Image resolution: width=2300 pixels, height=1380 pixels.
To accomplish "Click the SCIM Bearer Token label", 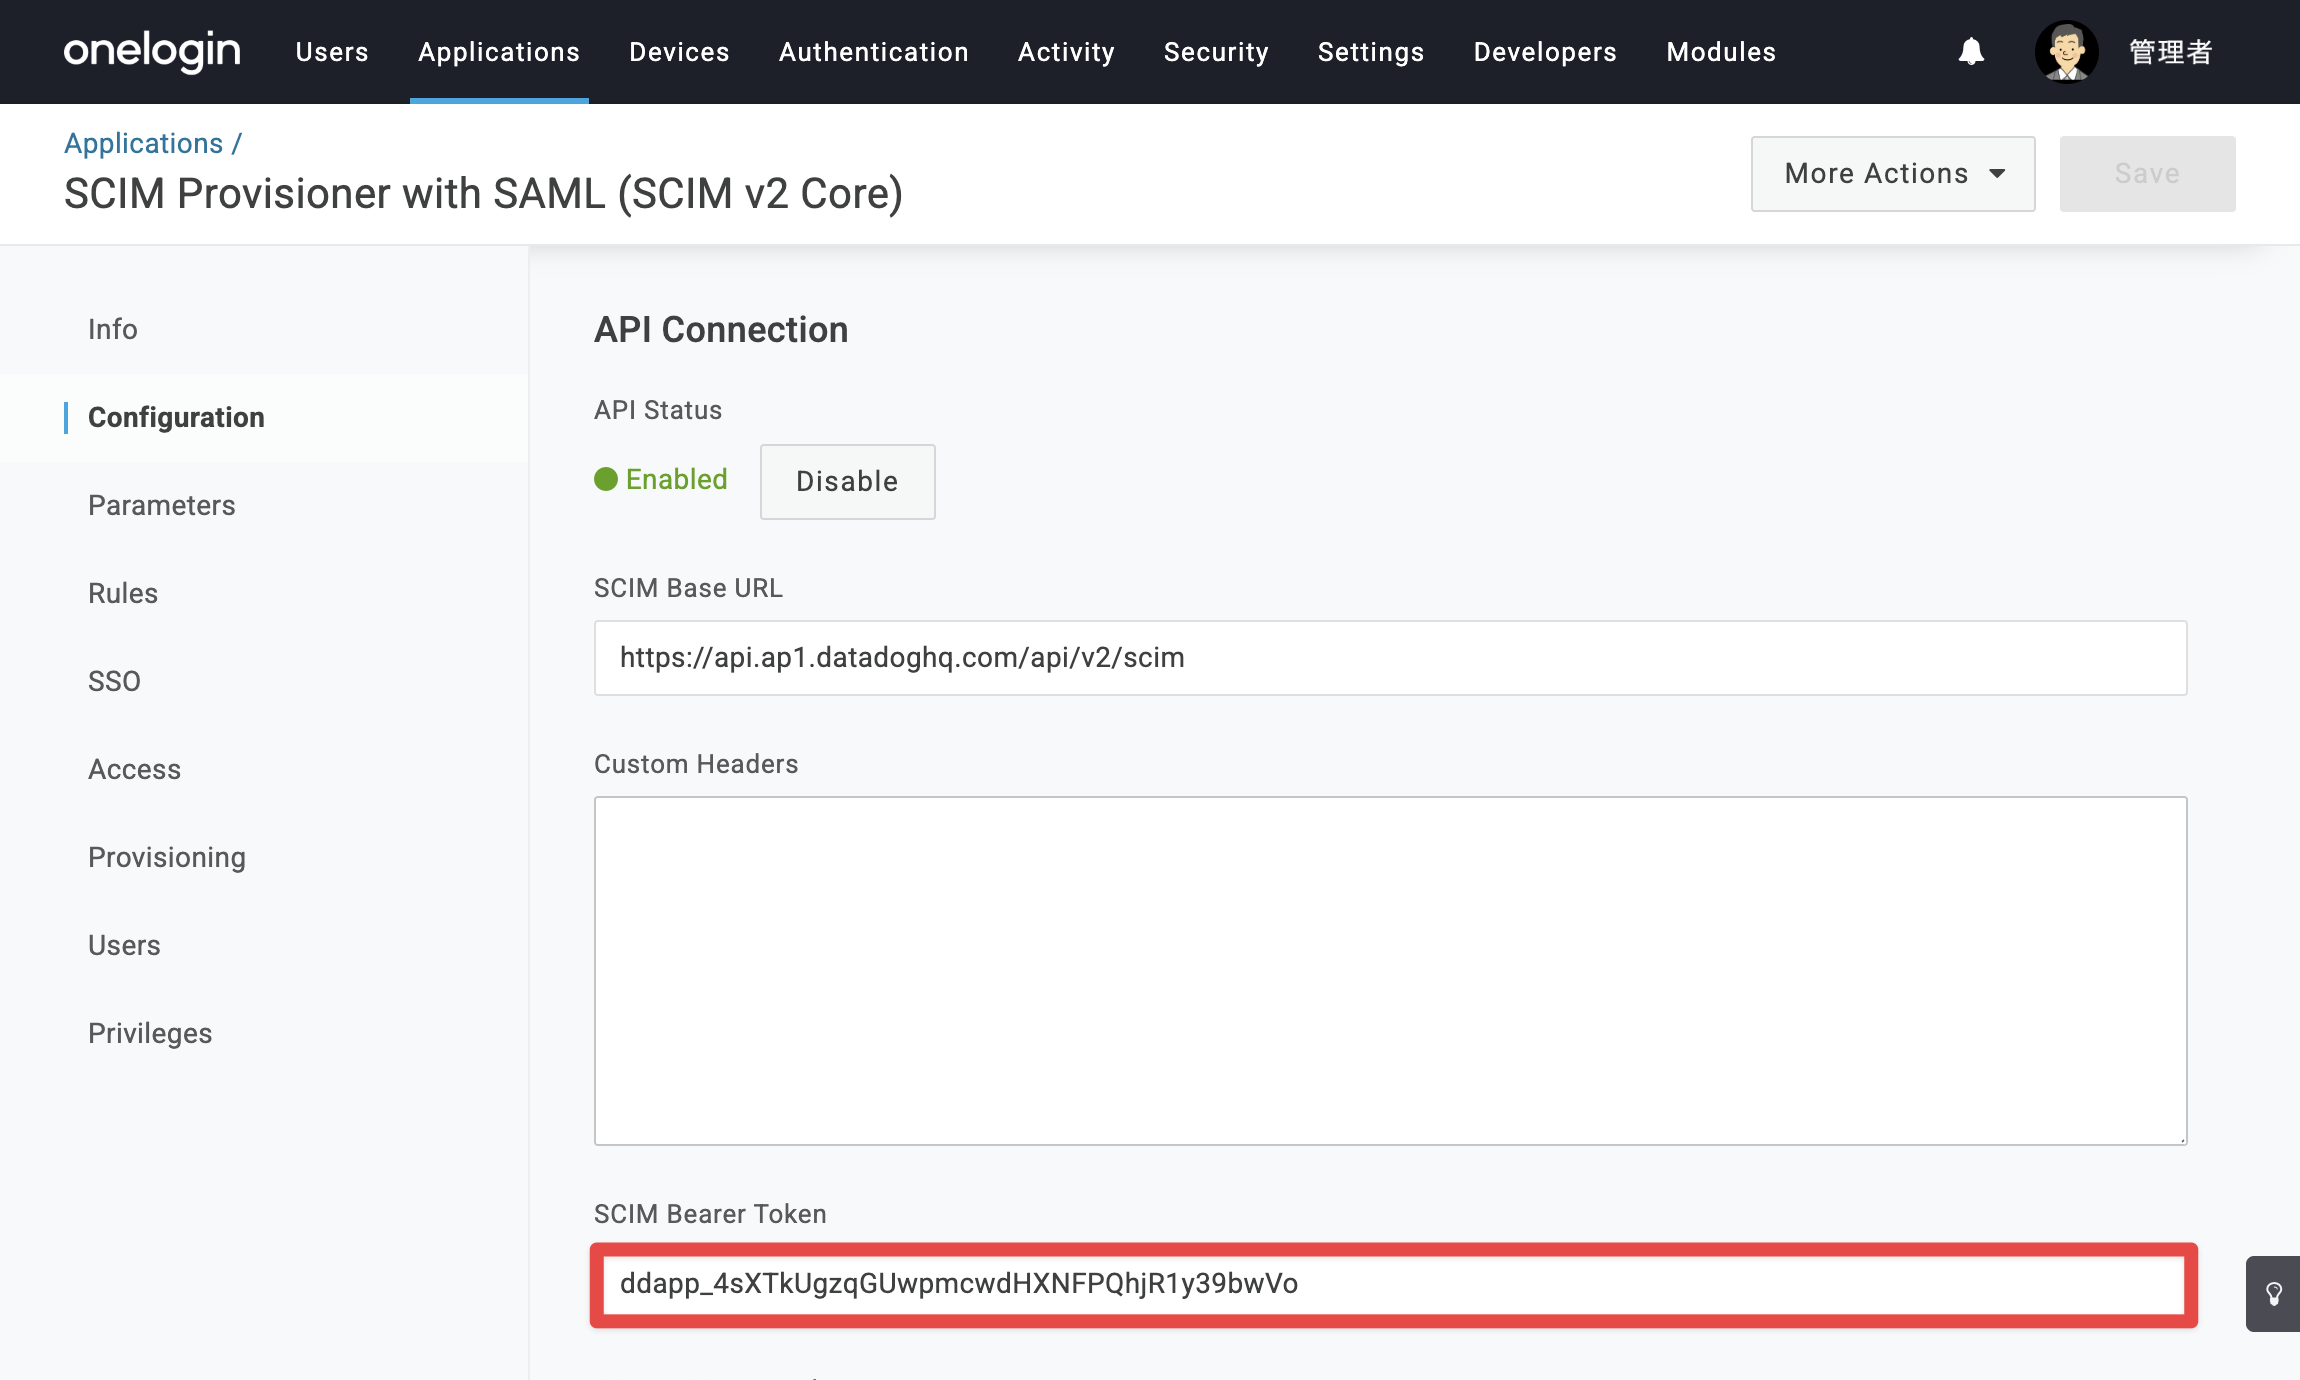I will click(x=710, y=1214).
